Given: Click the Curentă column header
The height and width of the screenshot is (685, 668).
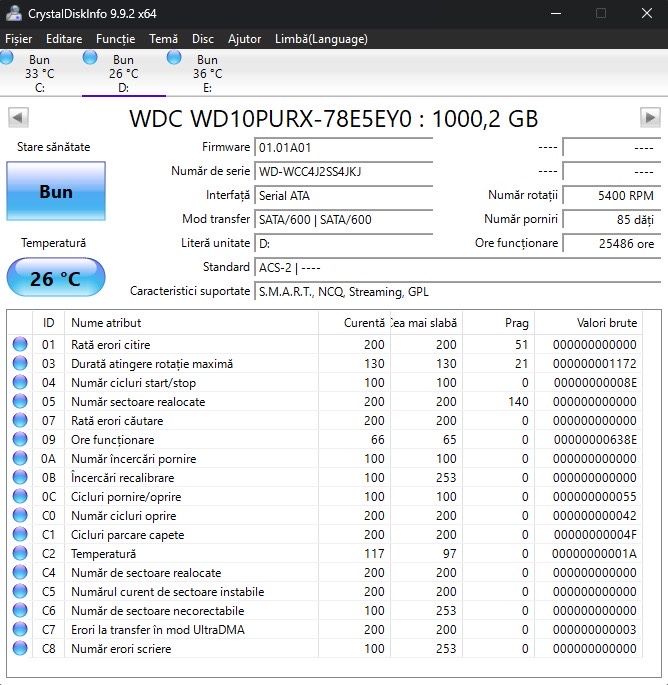Looking at the screenshot, I should point(354,323).
